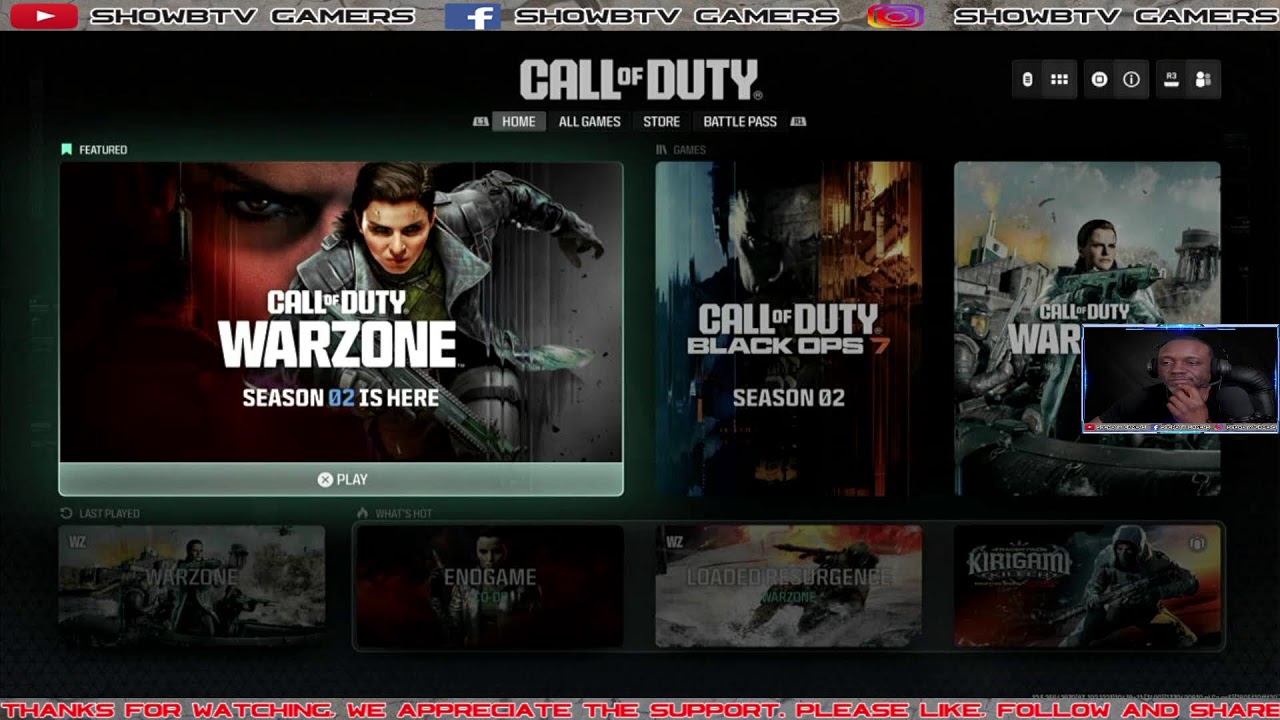Screen dimensions: 1280x720
Task: Select the Call of Duty Warzone game card
Action: [1087, 329]
